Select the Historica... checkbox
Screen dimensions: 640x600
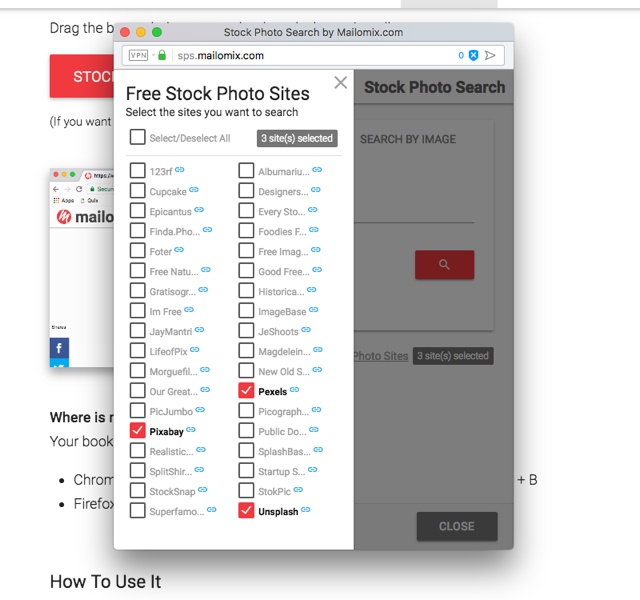pyautogui.click(x=246, y=290)
